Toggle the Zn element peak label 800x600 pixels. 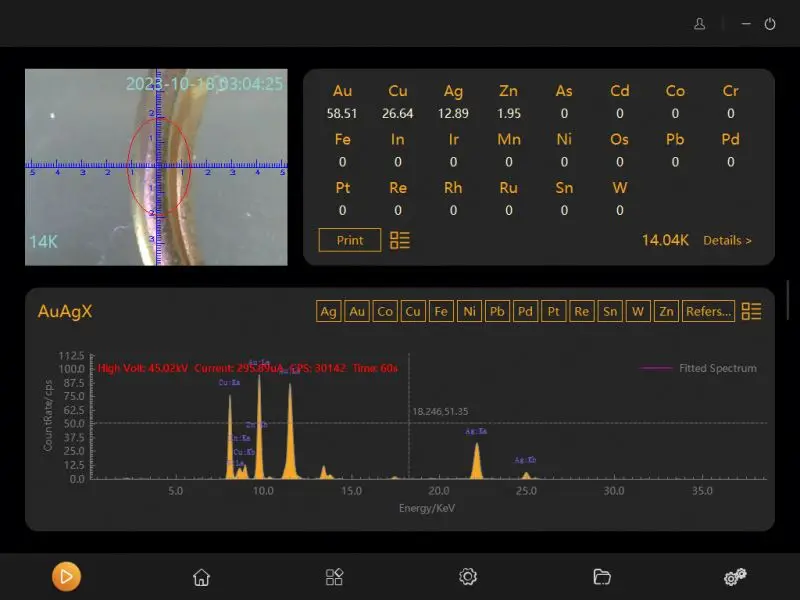(665, 311)
